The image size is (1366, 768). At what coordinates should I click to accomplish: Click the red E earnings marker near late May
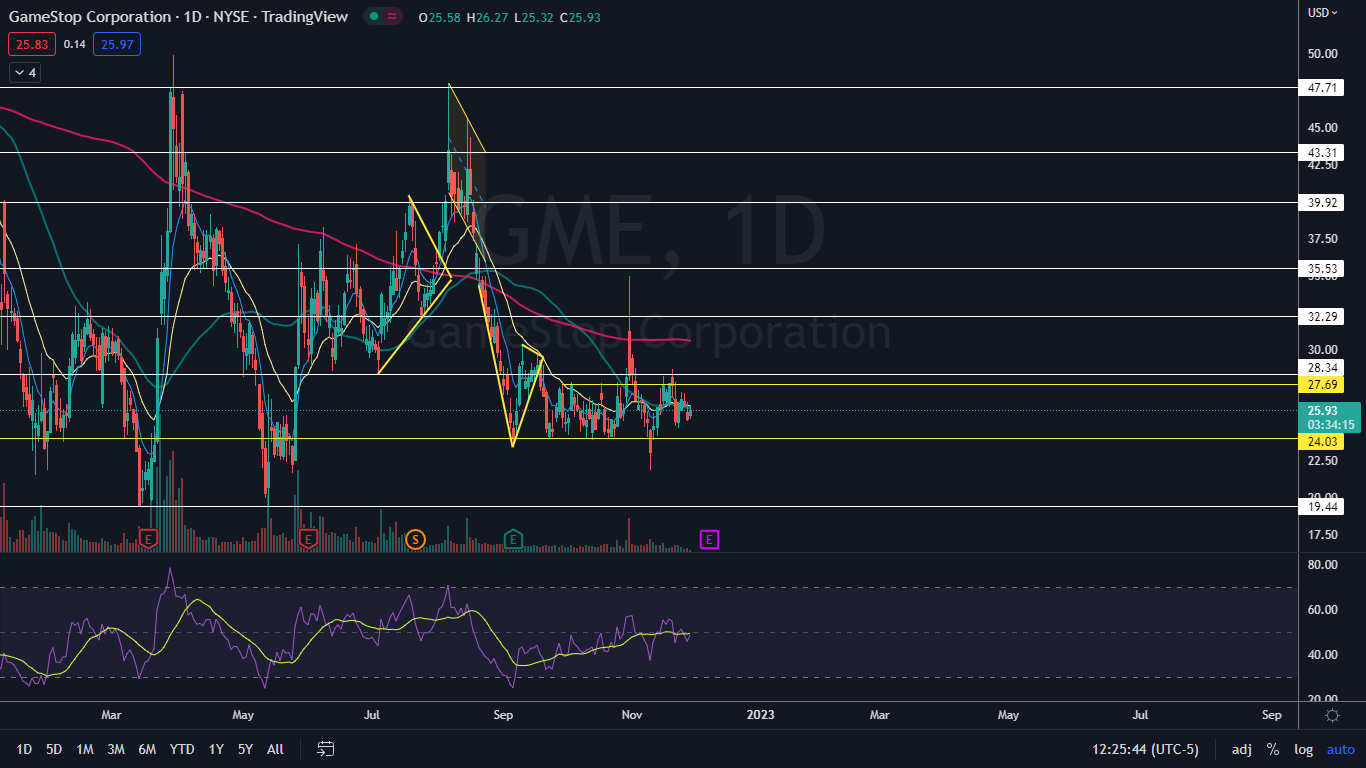coord(307,539)
